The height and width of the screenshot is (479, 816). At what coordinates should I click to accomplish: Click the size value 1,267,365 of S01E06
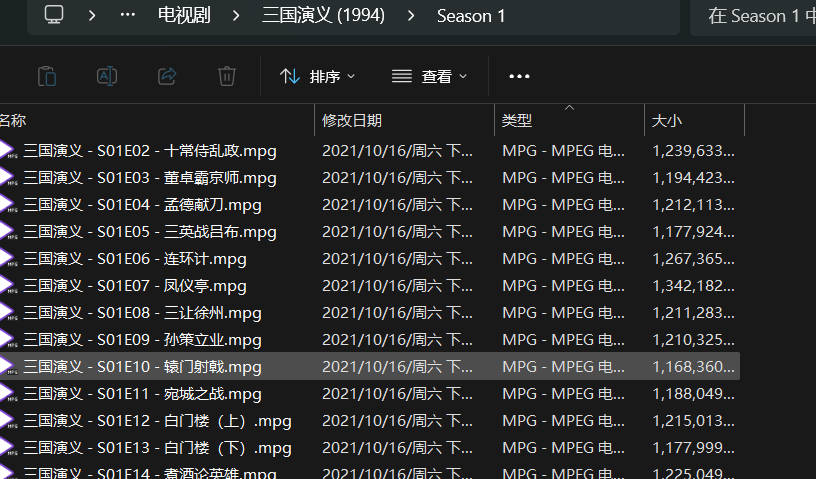click(694, 259)
